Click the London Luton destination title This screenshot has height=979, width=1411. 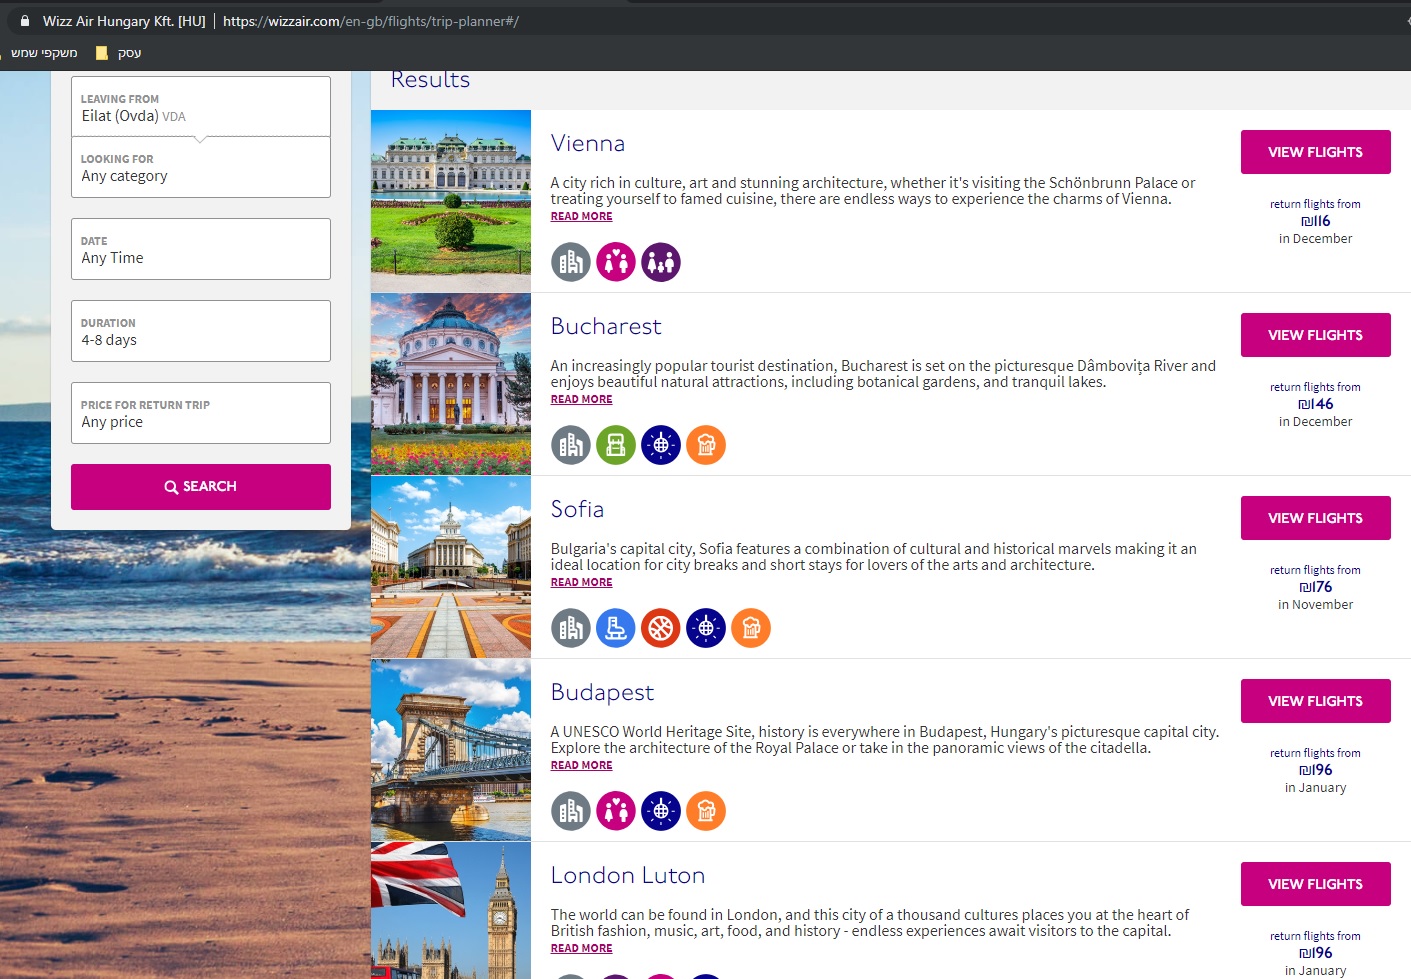tap(628, 875)
